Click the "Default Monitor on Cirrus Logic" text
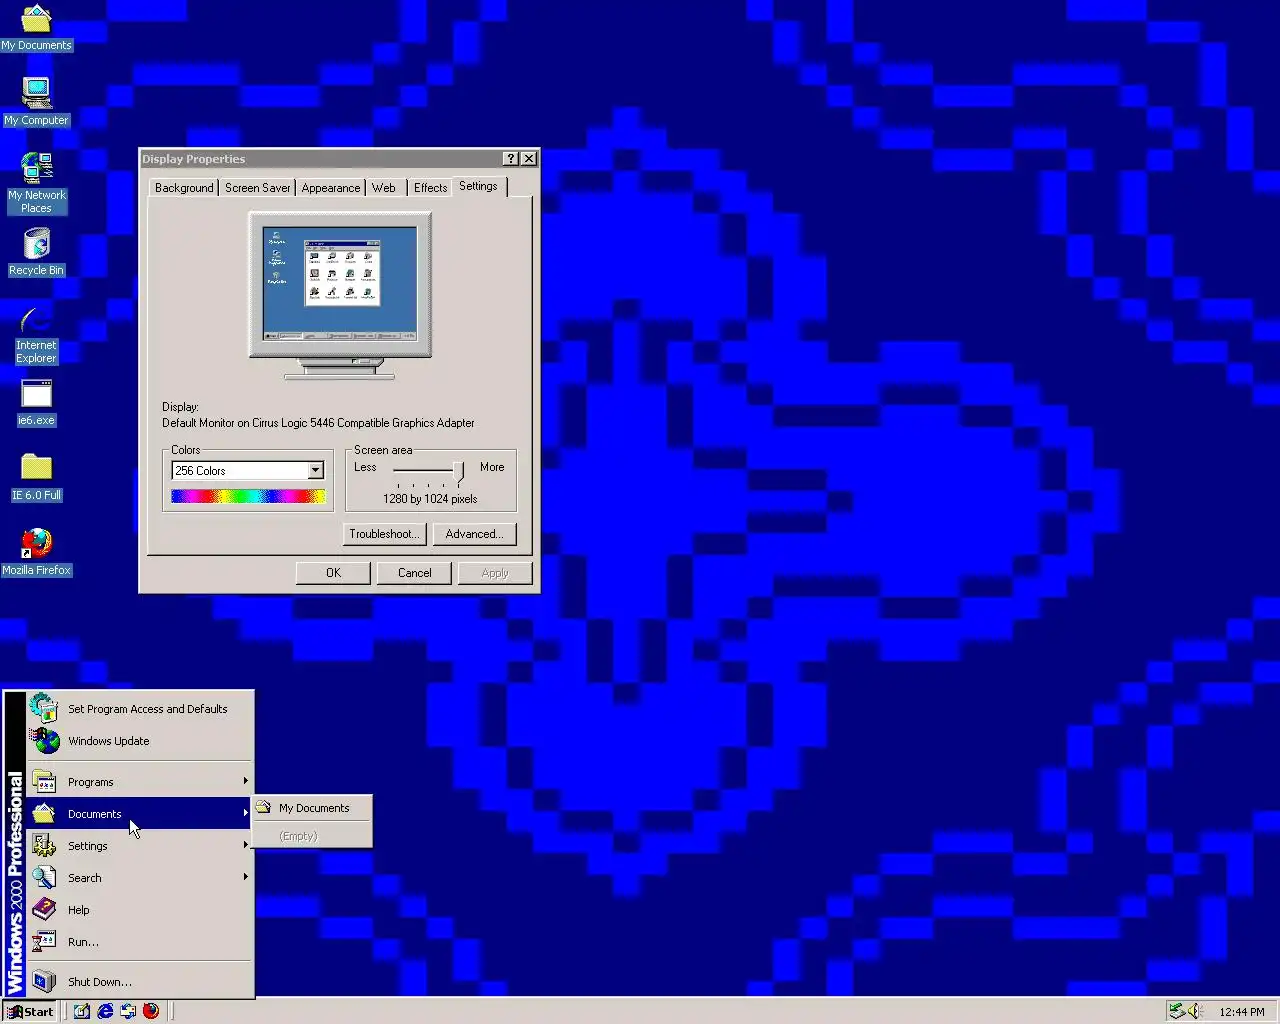 318,423
